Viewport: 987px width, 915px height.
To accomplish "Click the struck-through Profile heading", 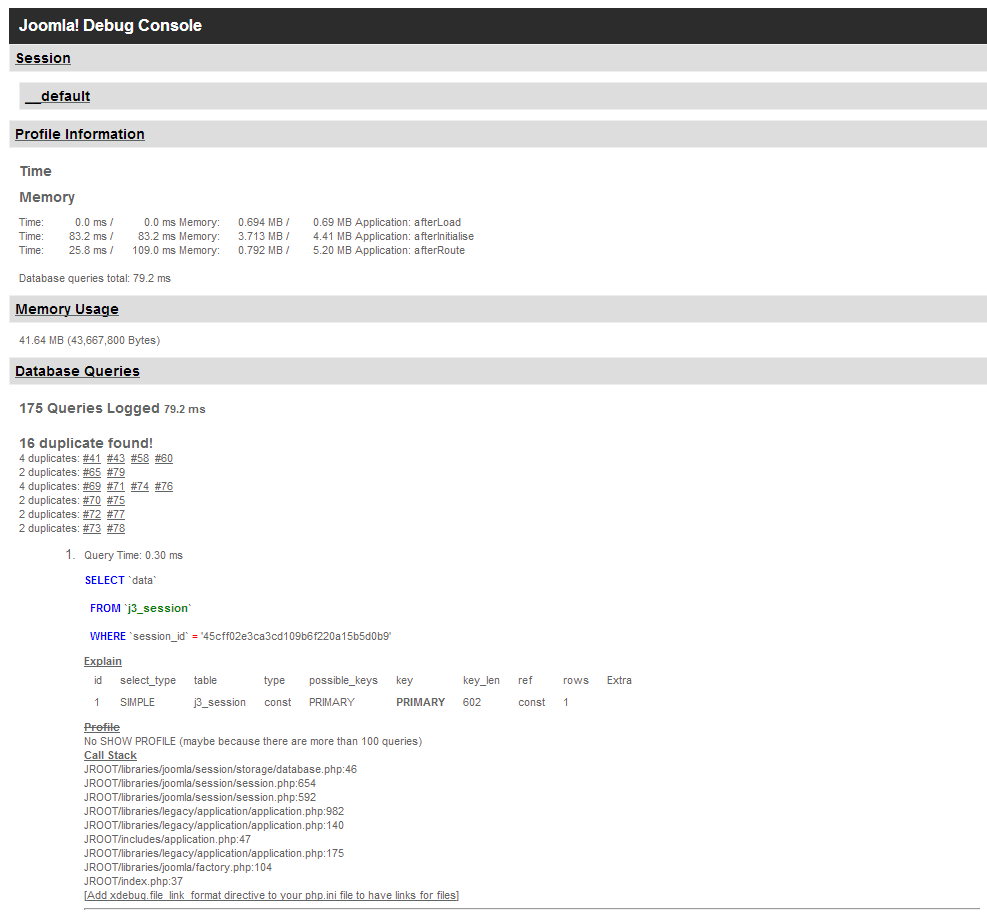I will pyautogui.click(x=101, y=727).
